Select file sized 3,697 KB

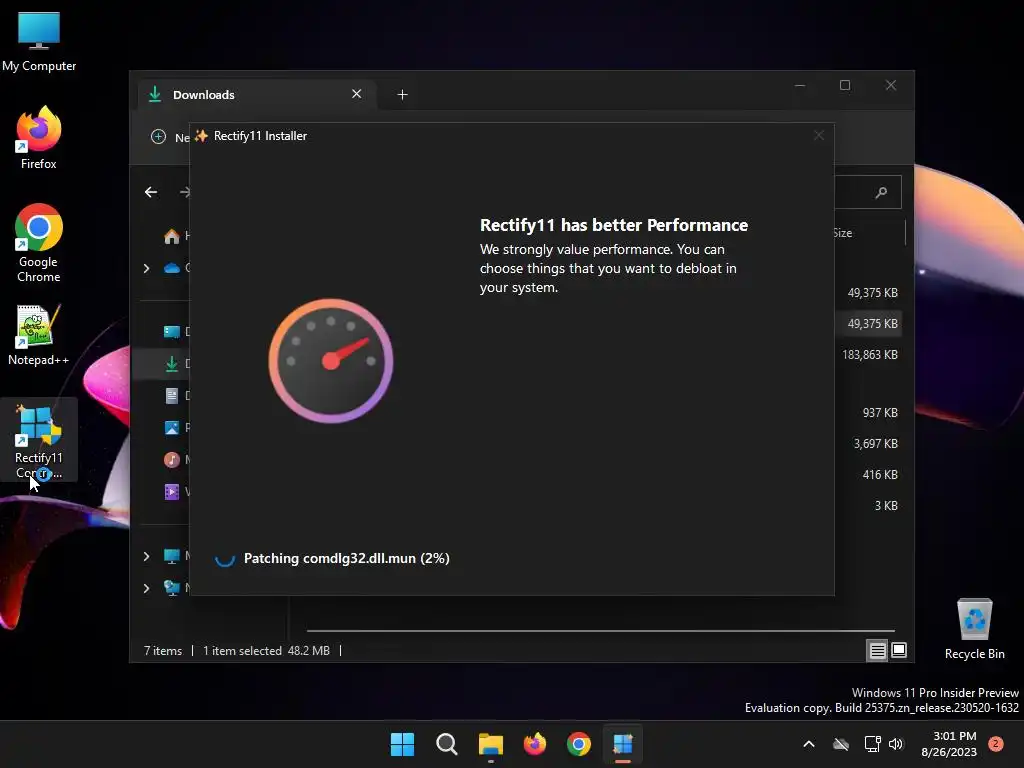[x=875, y=443]
